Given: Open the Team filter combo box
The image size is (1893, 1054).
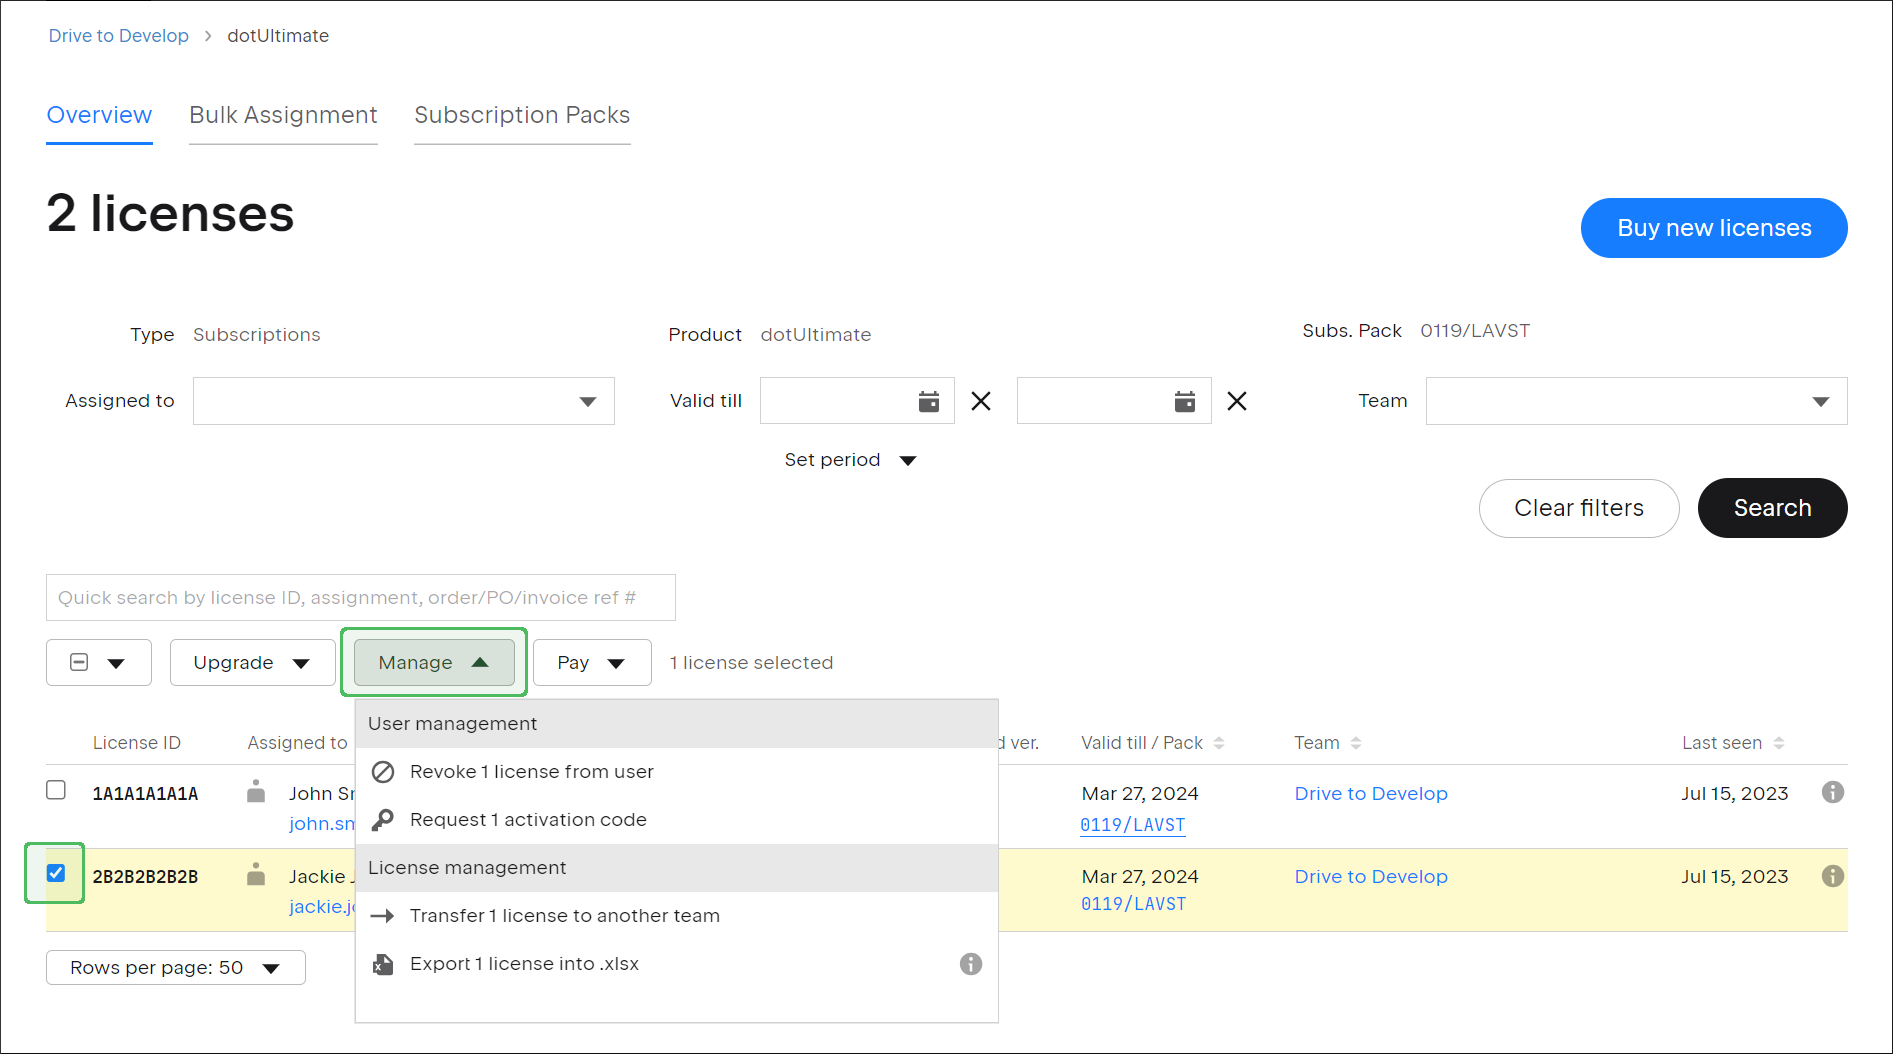Looking at the screenshot, I should pos(1636,401).
